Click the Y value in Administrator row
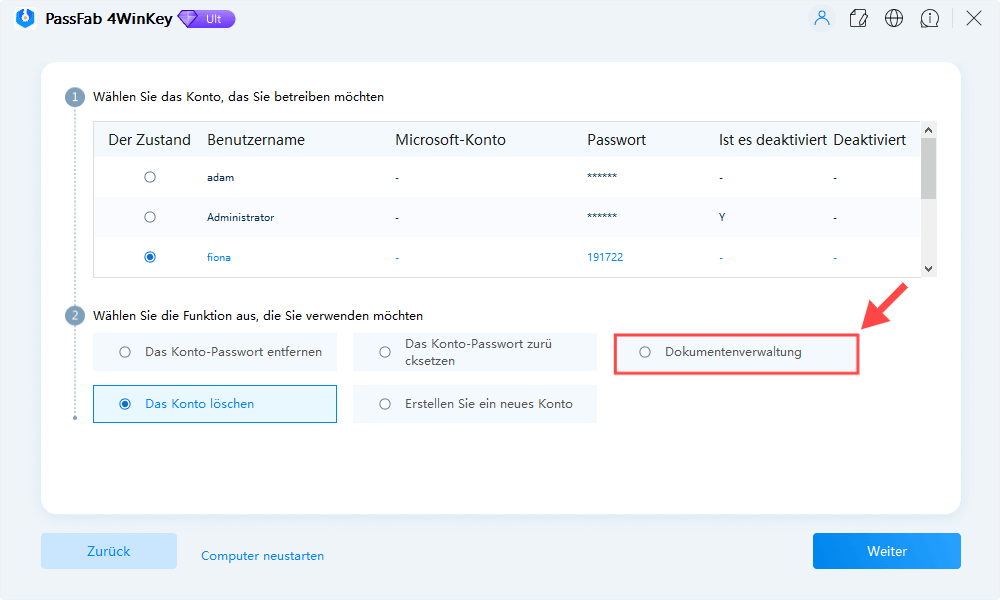Image resolution: width=1000 pixels, height=600 pixels. (x=722, y=217)
